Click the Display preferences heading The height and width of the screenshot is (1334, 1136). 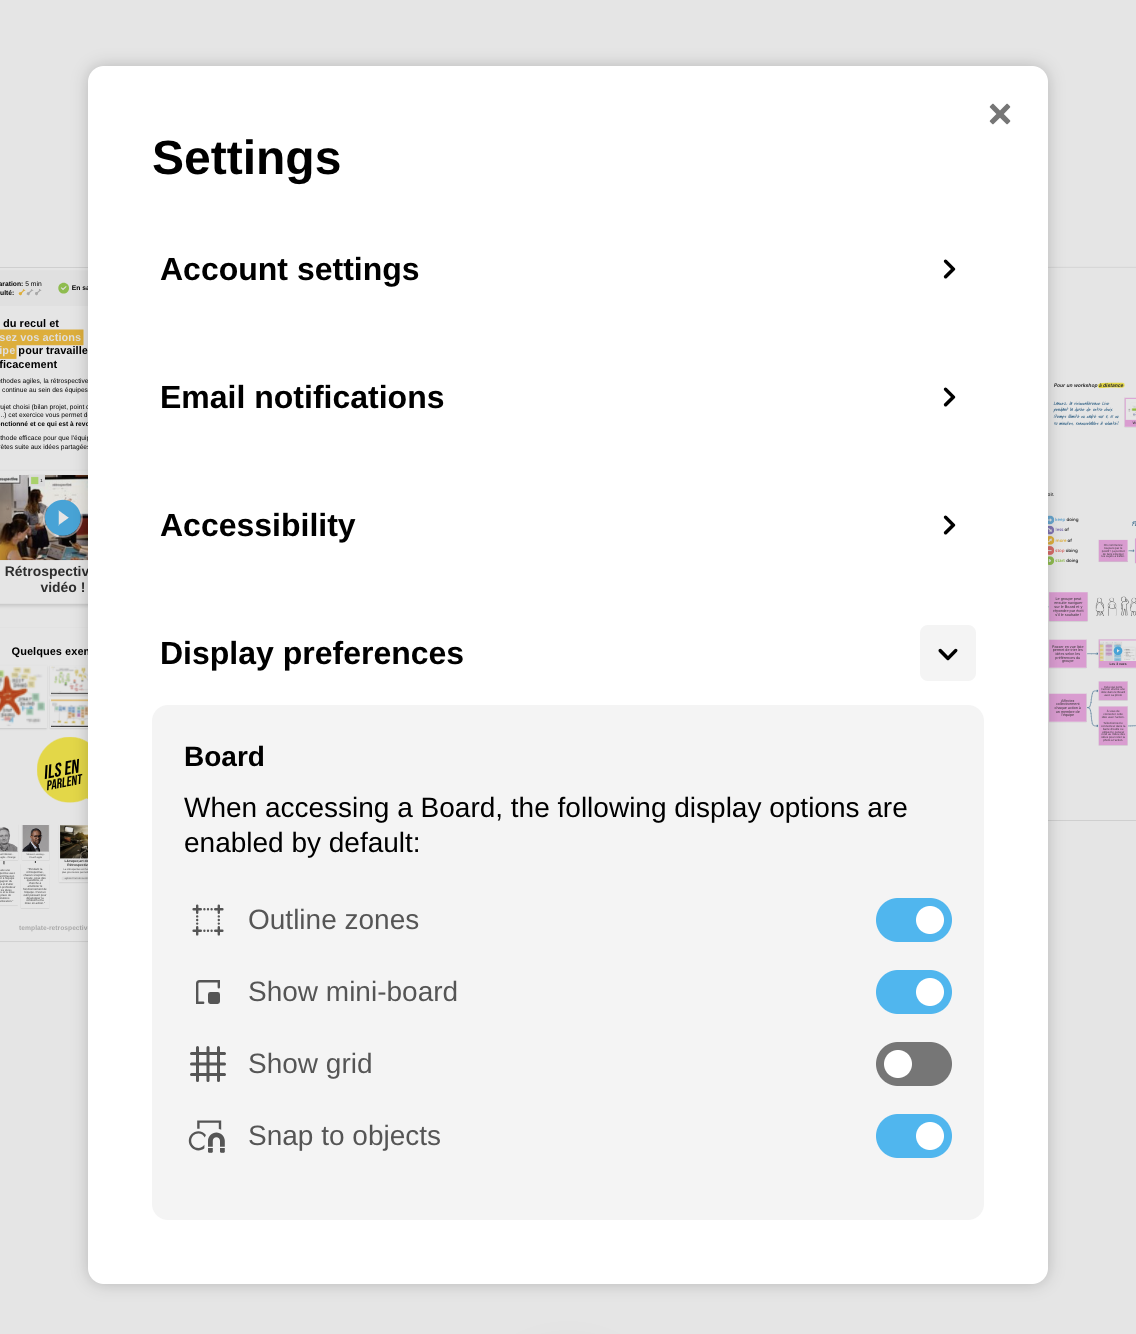312,653
